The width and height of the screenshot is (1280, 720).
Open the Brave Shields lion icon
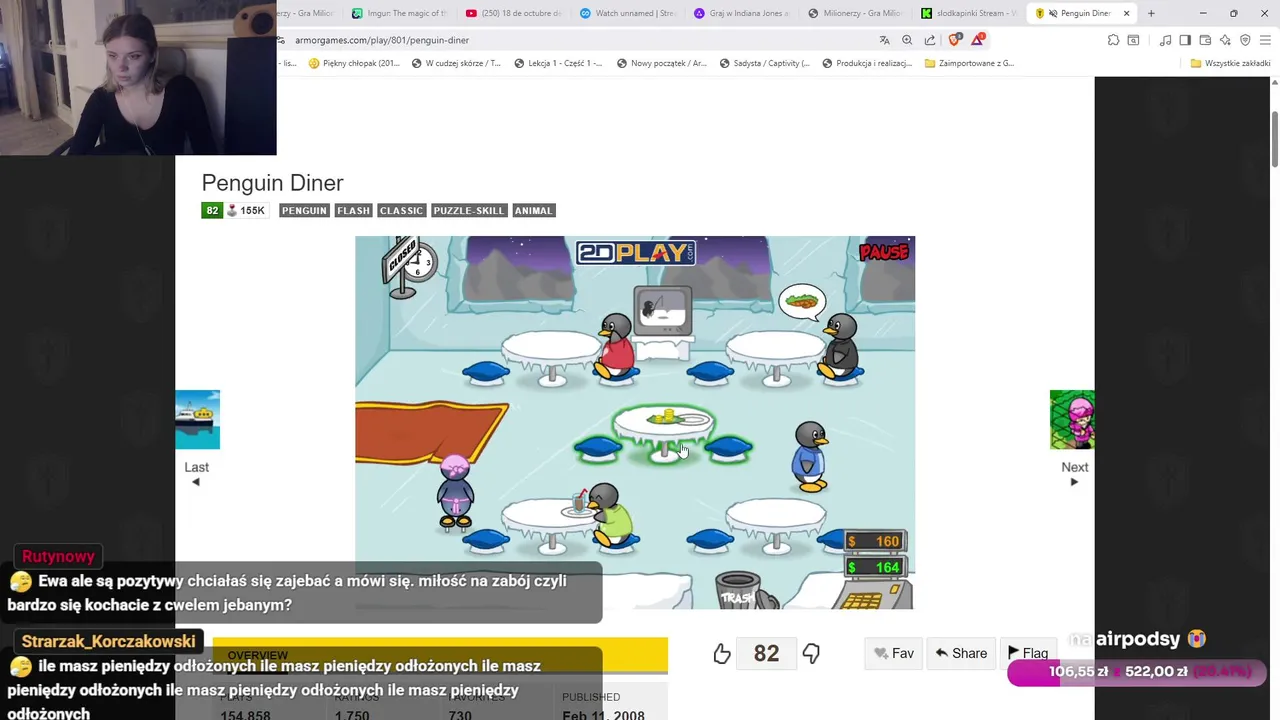pyautogui.click(x=954, y=40)
